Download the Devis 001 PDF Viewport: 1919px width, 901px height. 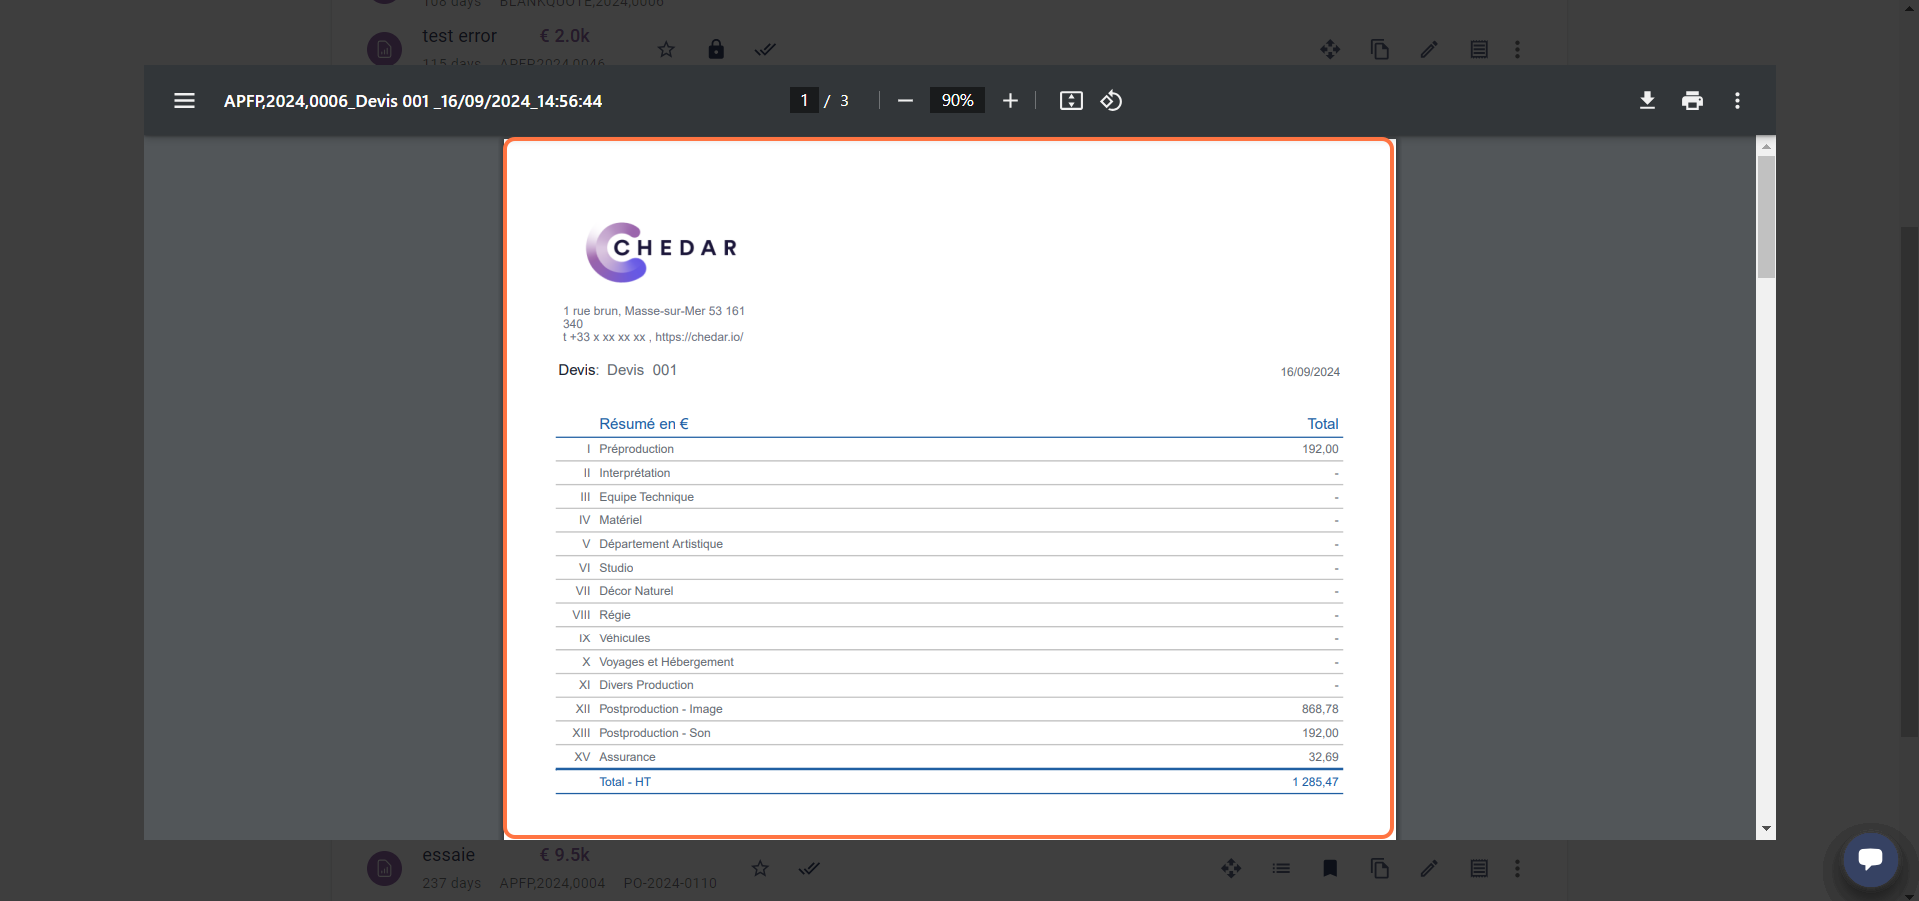tap(1647, 101)
